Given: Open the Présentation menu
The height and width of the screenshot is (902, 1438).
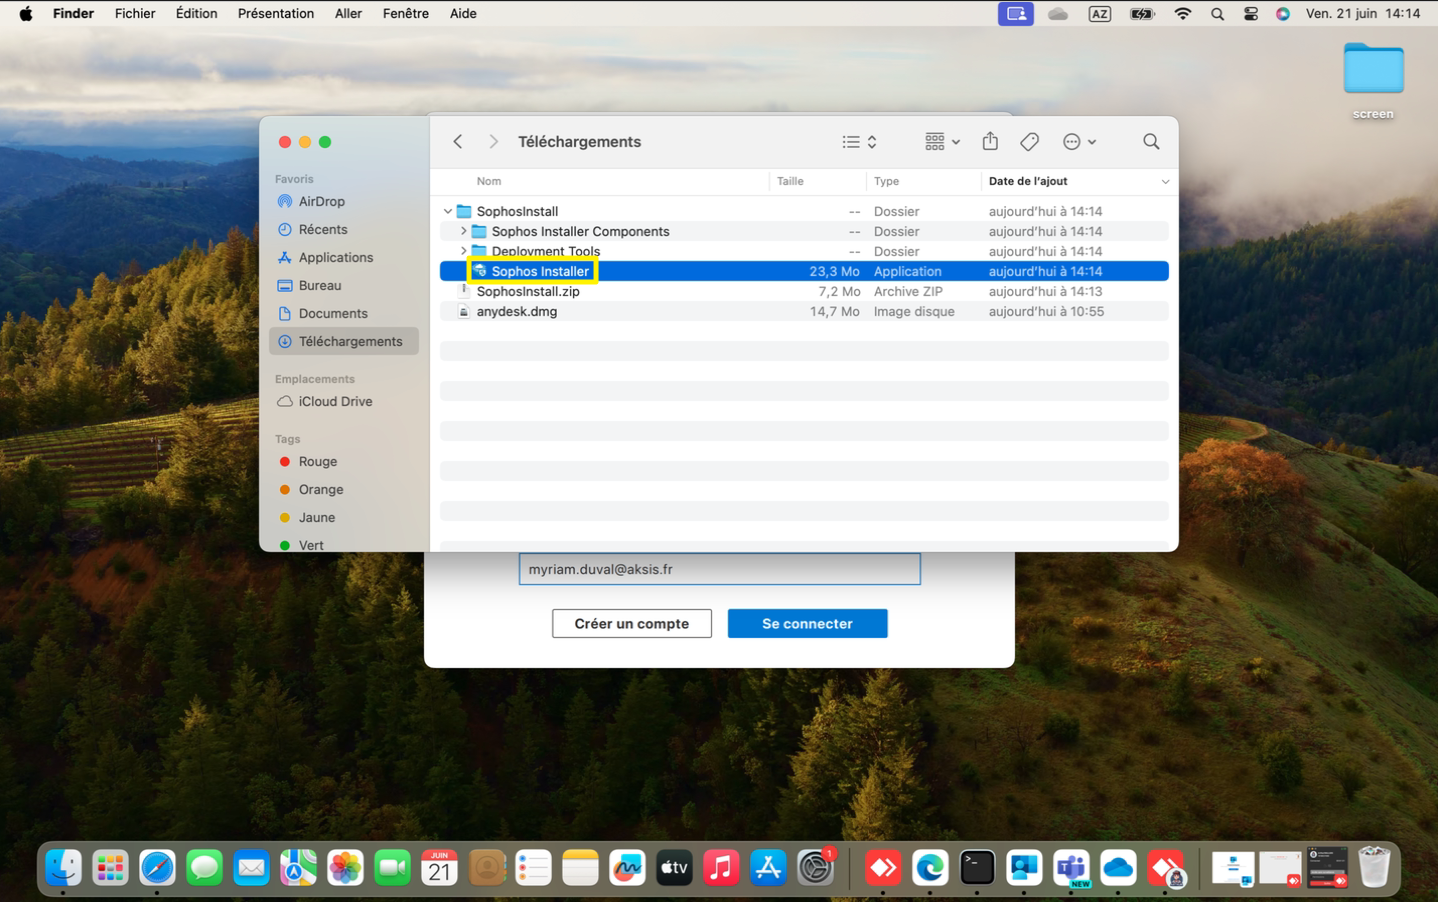Looking at the screenshot, I should [276, 14].
